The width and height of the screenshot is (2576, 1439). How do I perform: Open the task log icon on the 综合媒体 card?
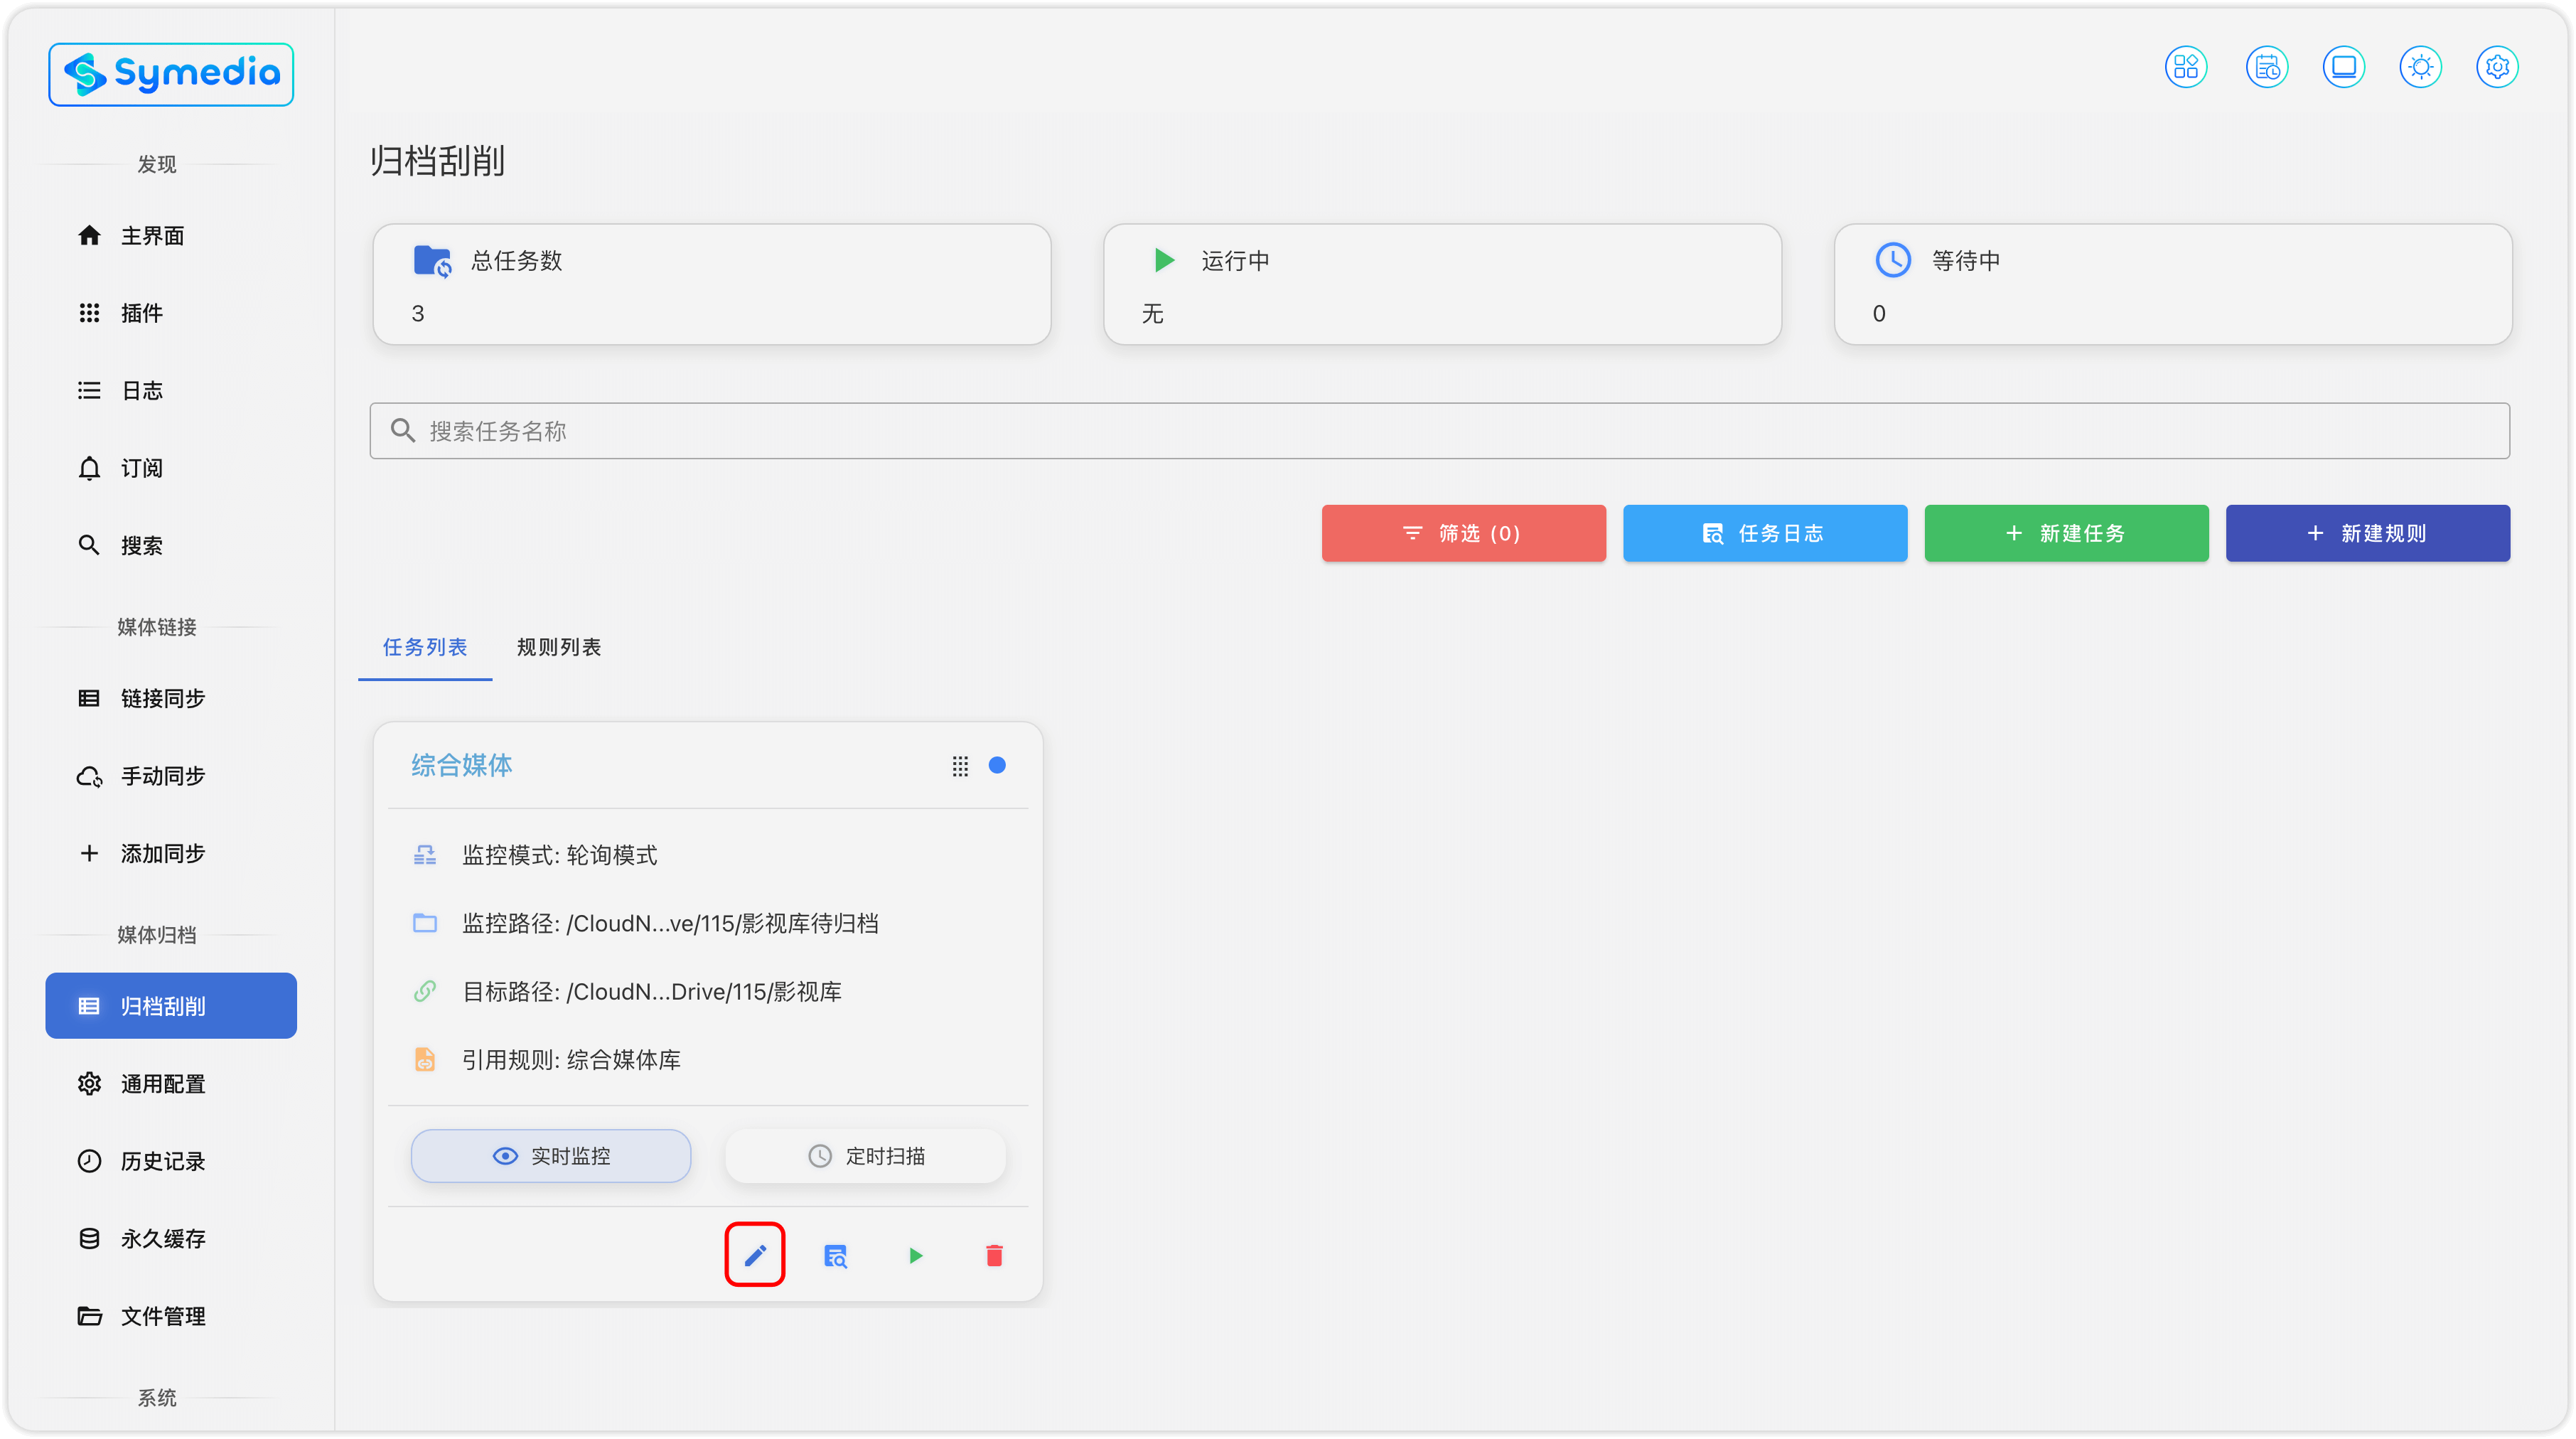tap(835, 1255)
